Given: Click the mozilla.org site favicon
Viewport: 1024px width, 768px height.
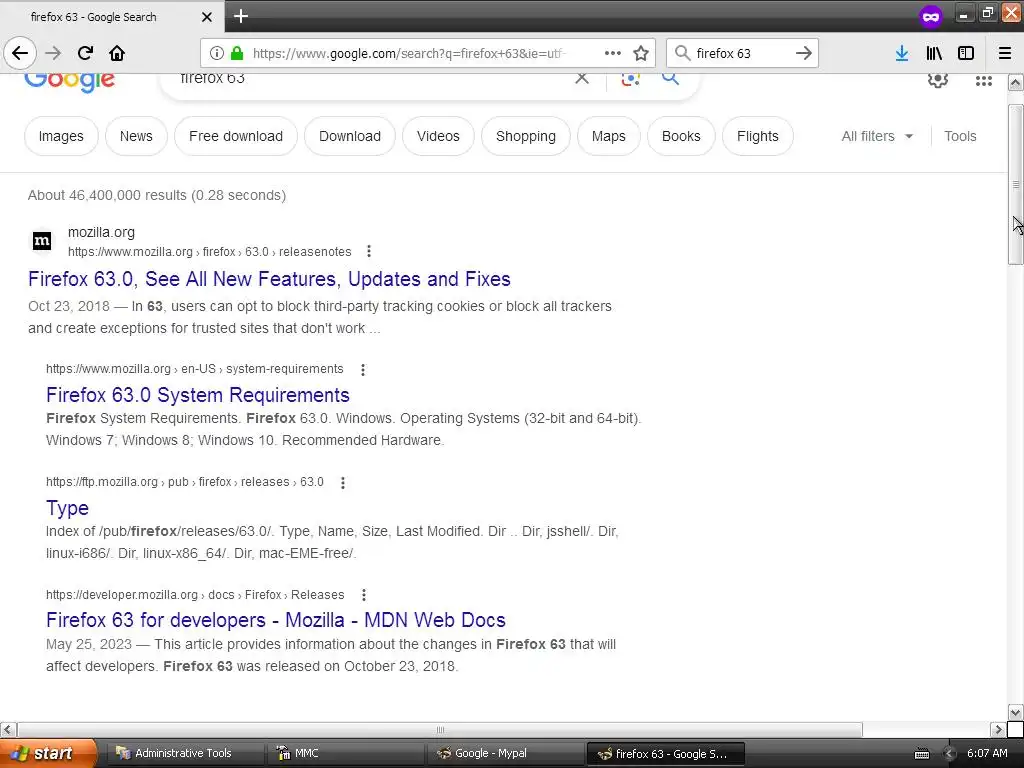Looking at the screenshot, I should pos(42,241).
